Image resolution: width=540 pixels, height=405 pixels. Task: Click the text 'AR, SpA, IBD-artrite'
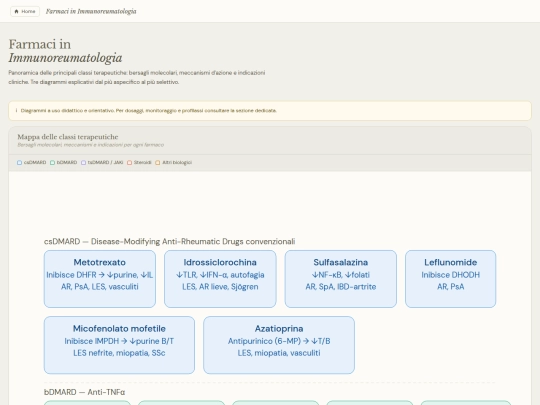(341, 287)
